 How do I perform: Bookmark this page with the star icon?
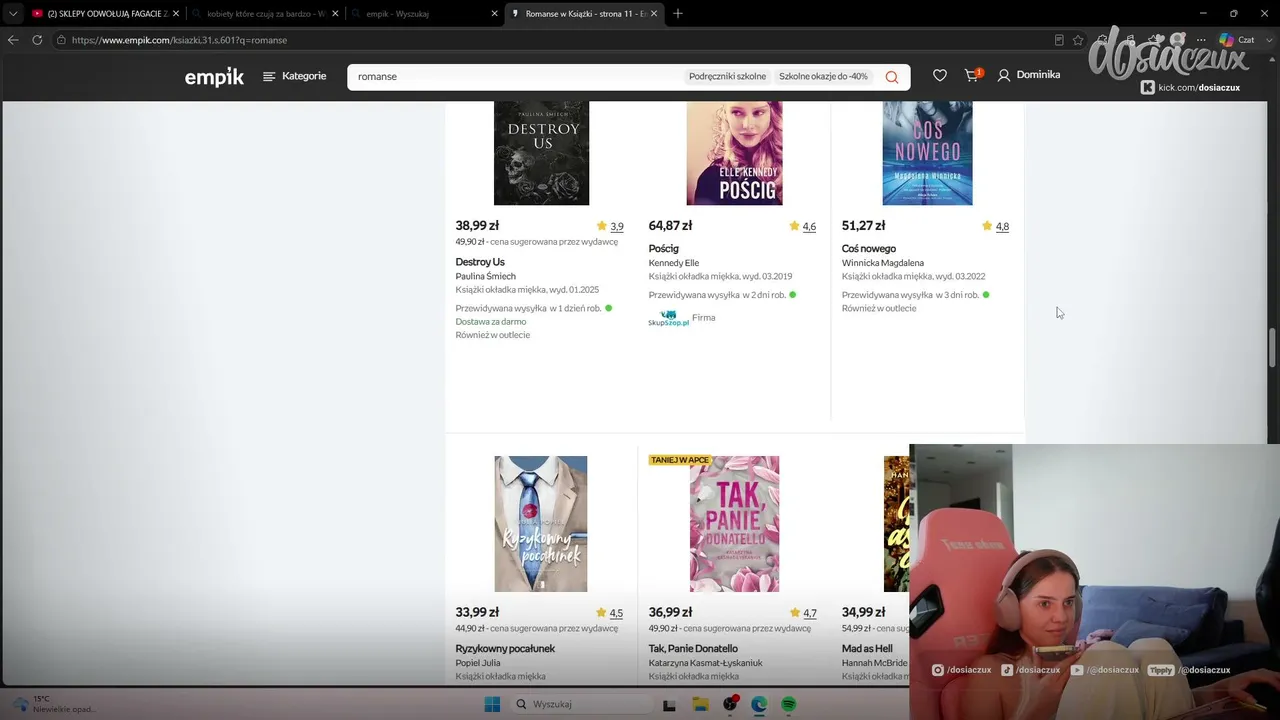click(x=1078, y=40)
